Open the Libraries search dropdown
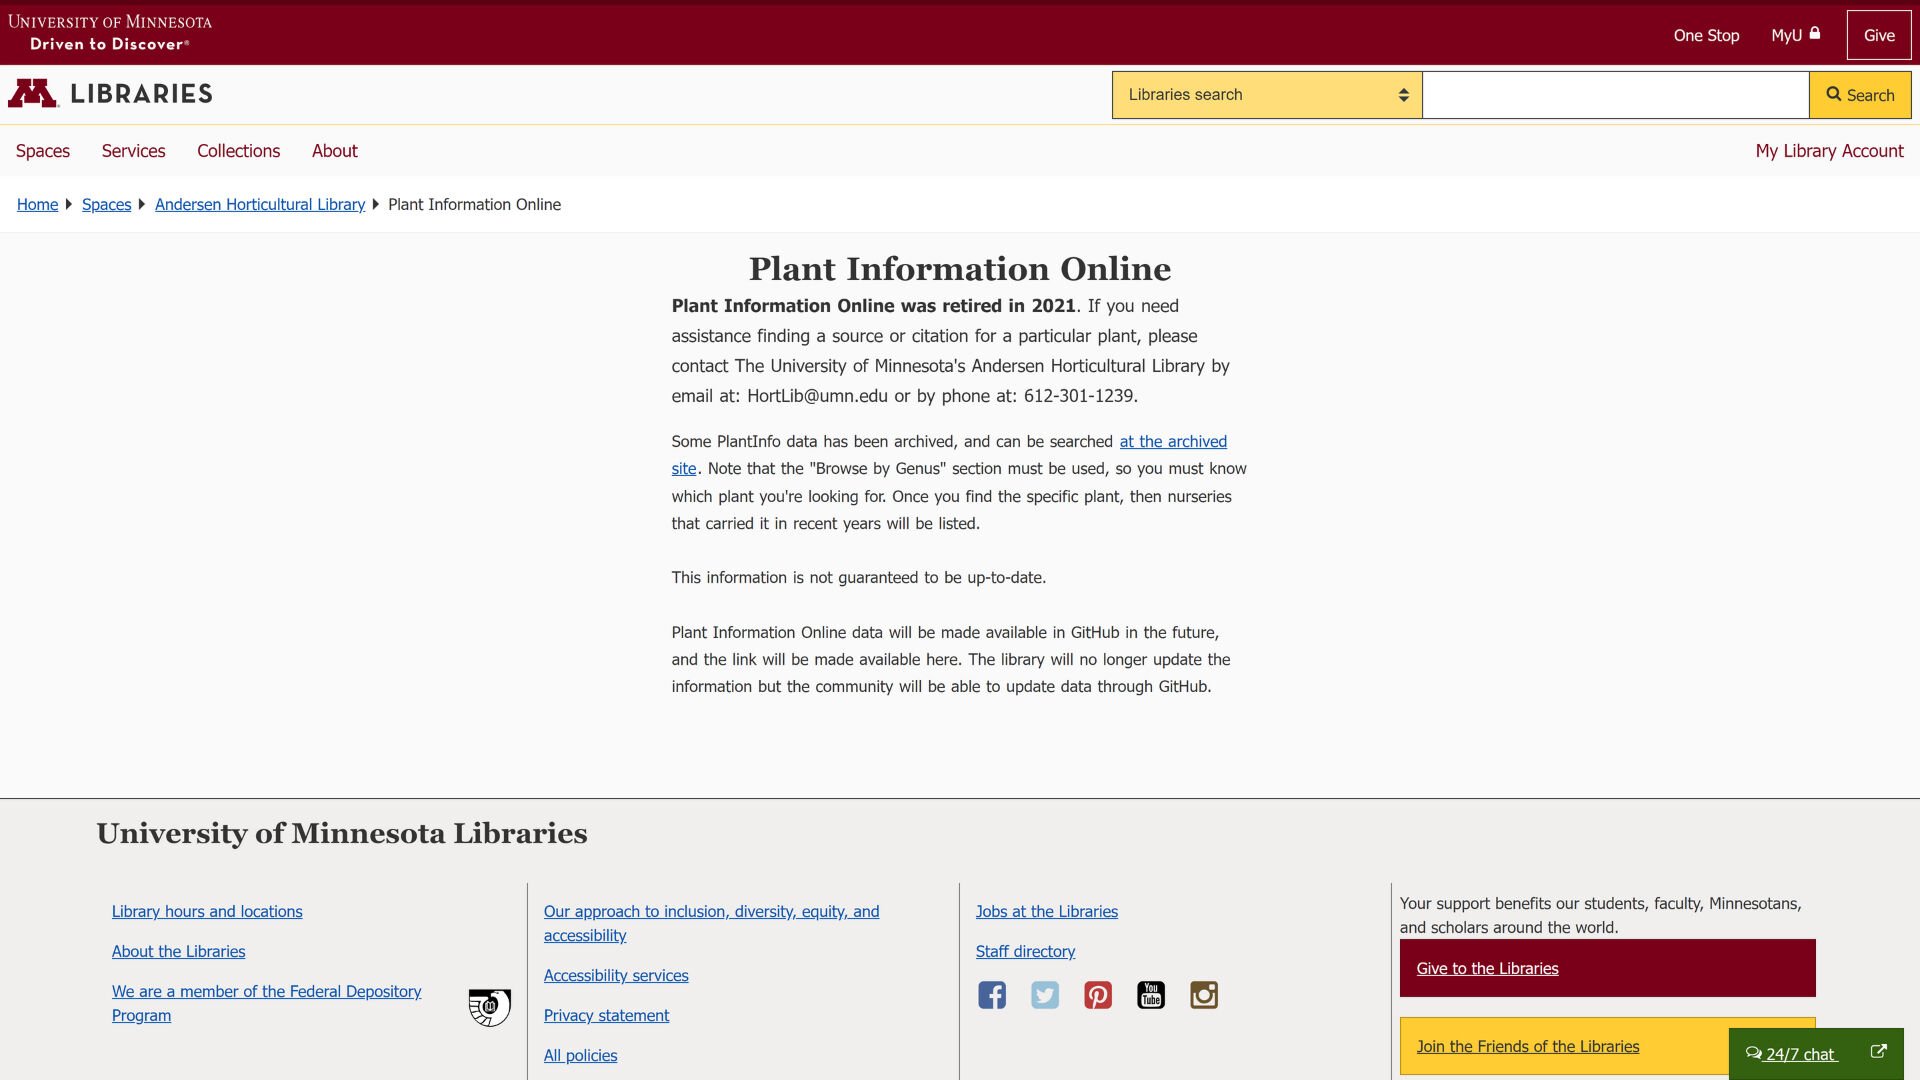Screen dimensions: 1920x1080 point(1266,95)
